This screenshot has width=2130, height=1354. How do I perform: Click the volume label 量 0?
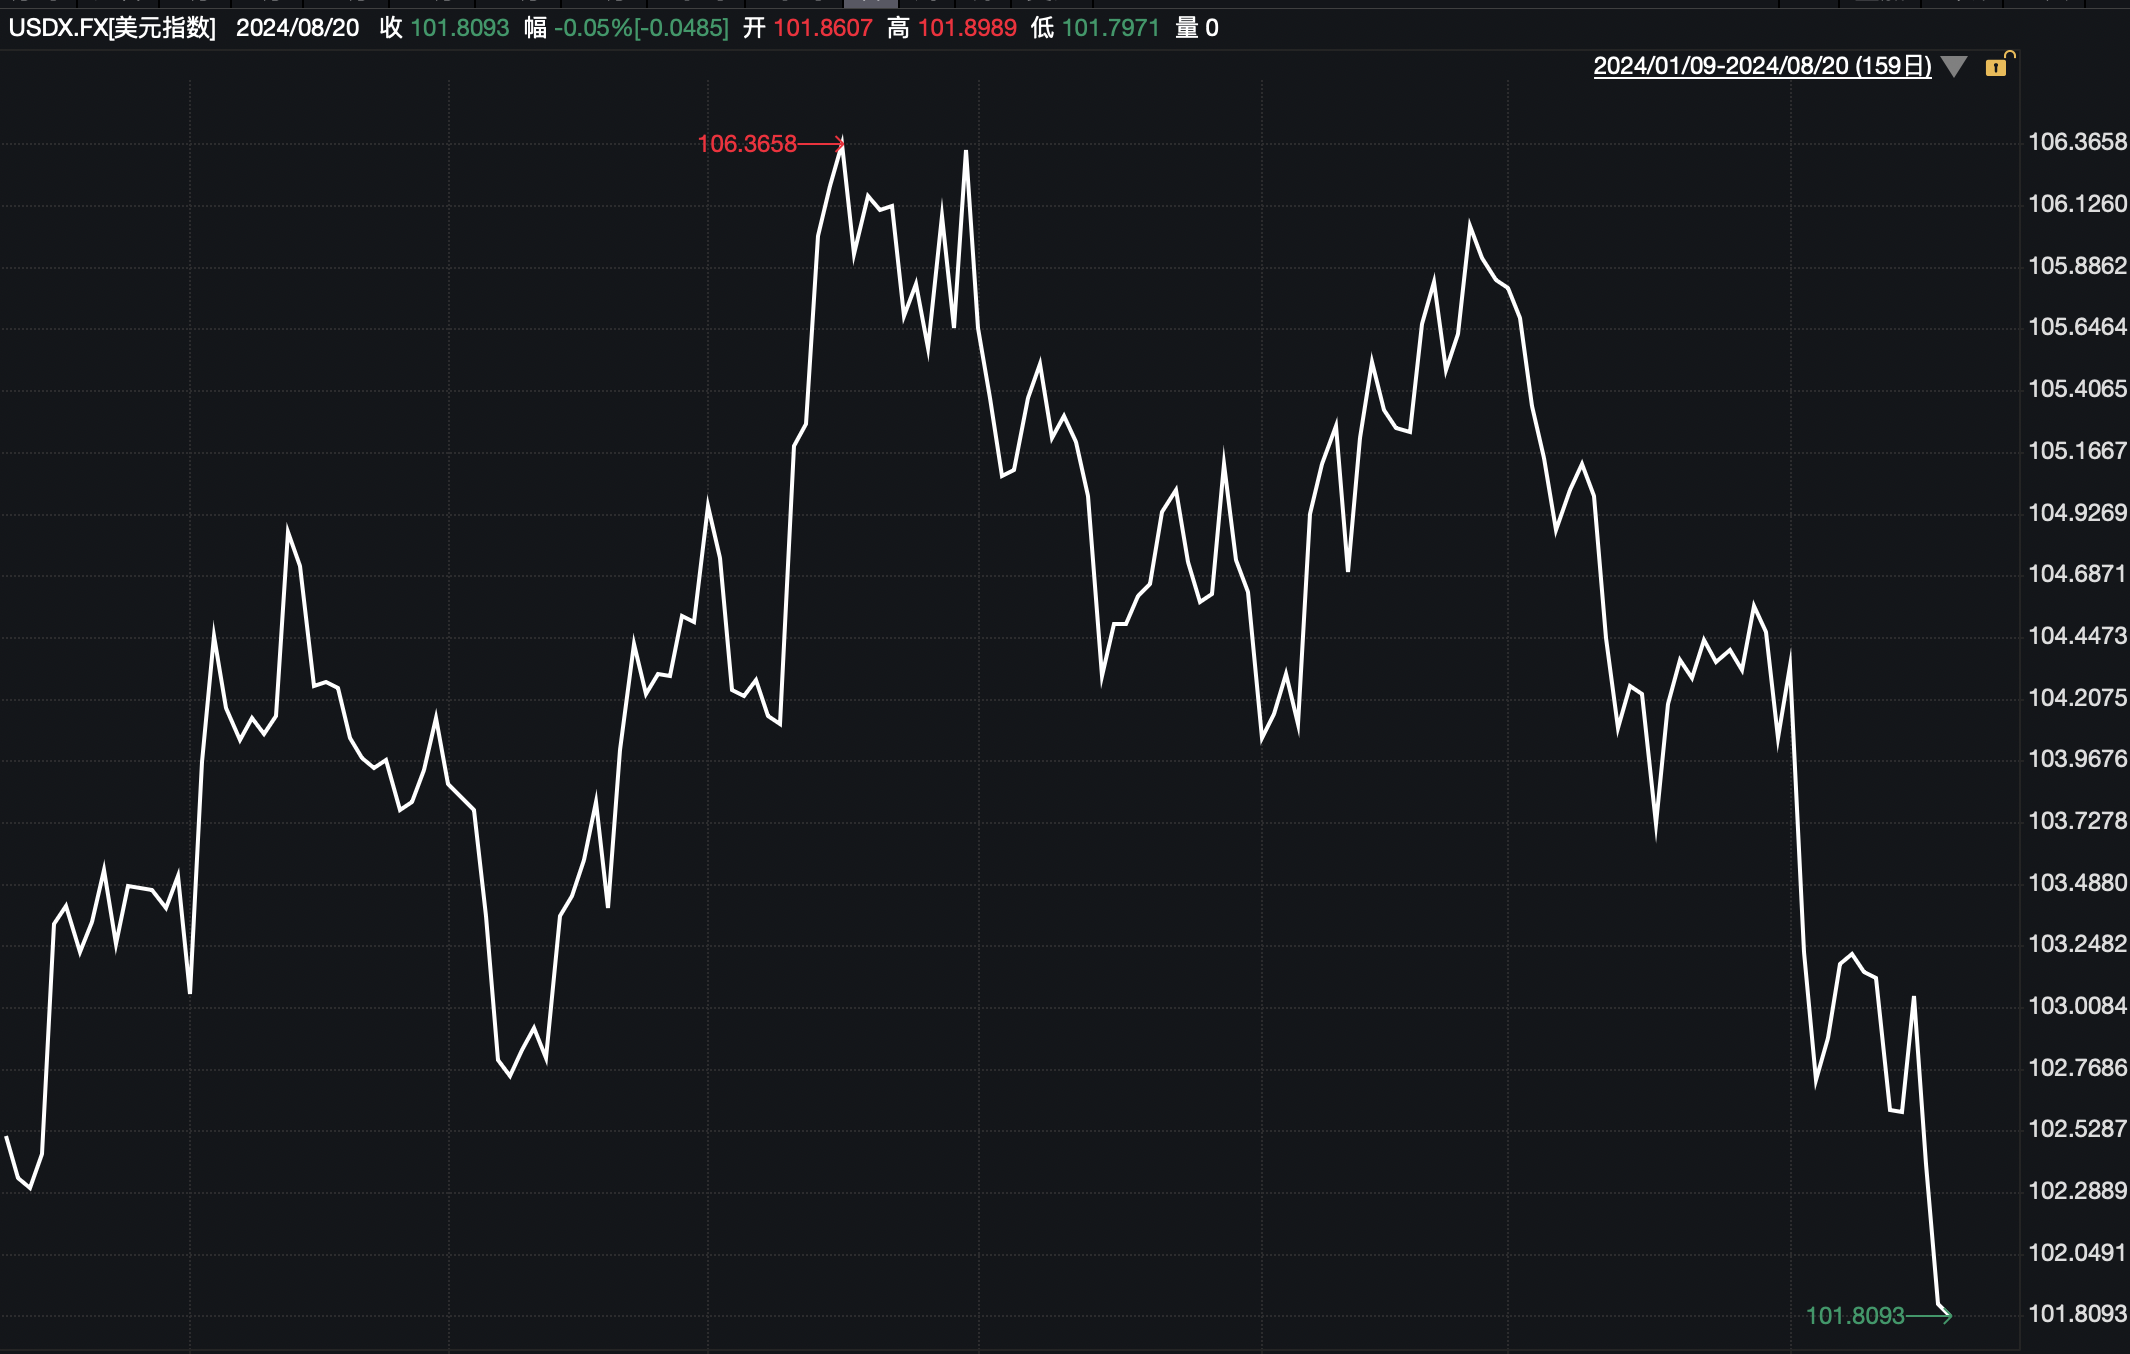click(1196, 28)
